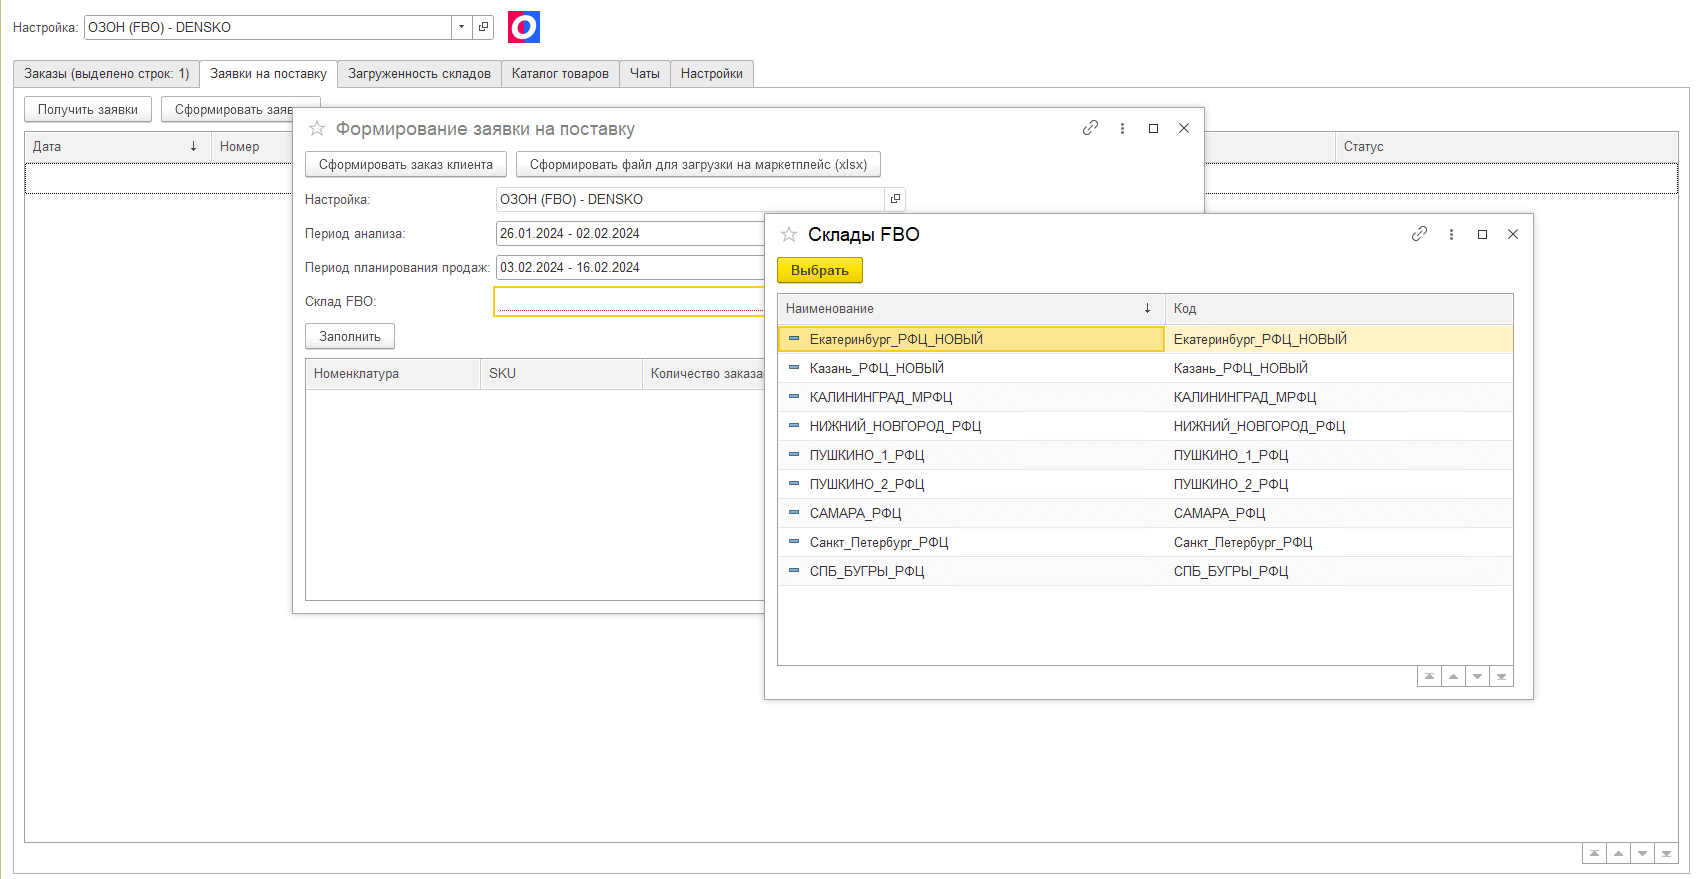Click the Ozon marketplace logo icon
This screenshot has height=879, width=1702.
(x=523, y=27)
